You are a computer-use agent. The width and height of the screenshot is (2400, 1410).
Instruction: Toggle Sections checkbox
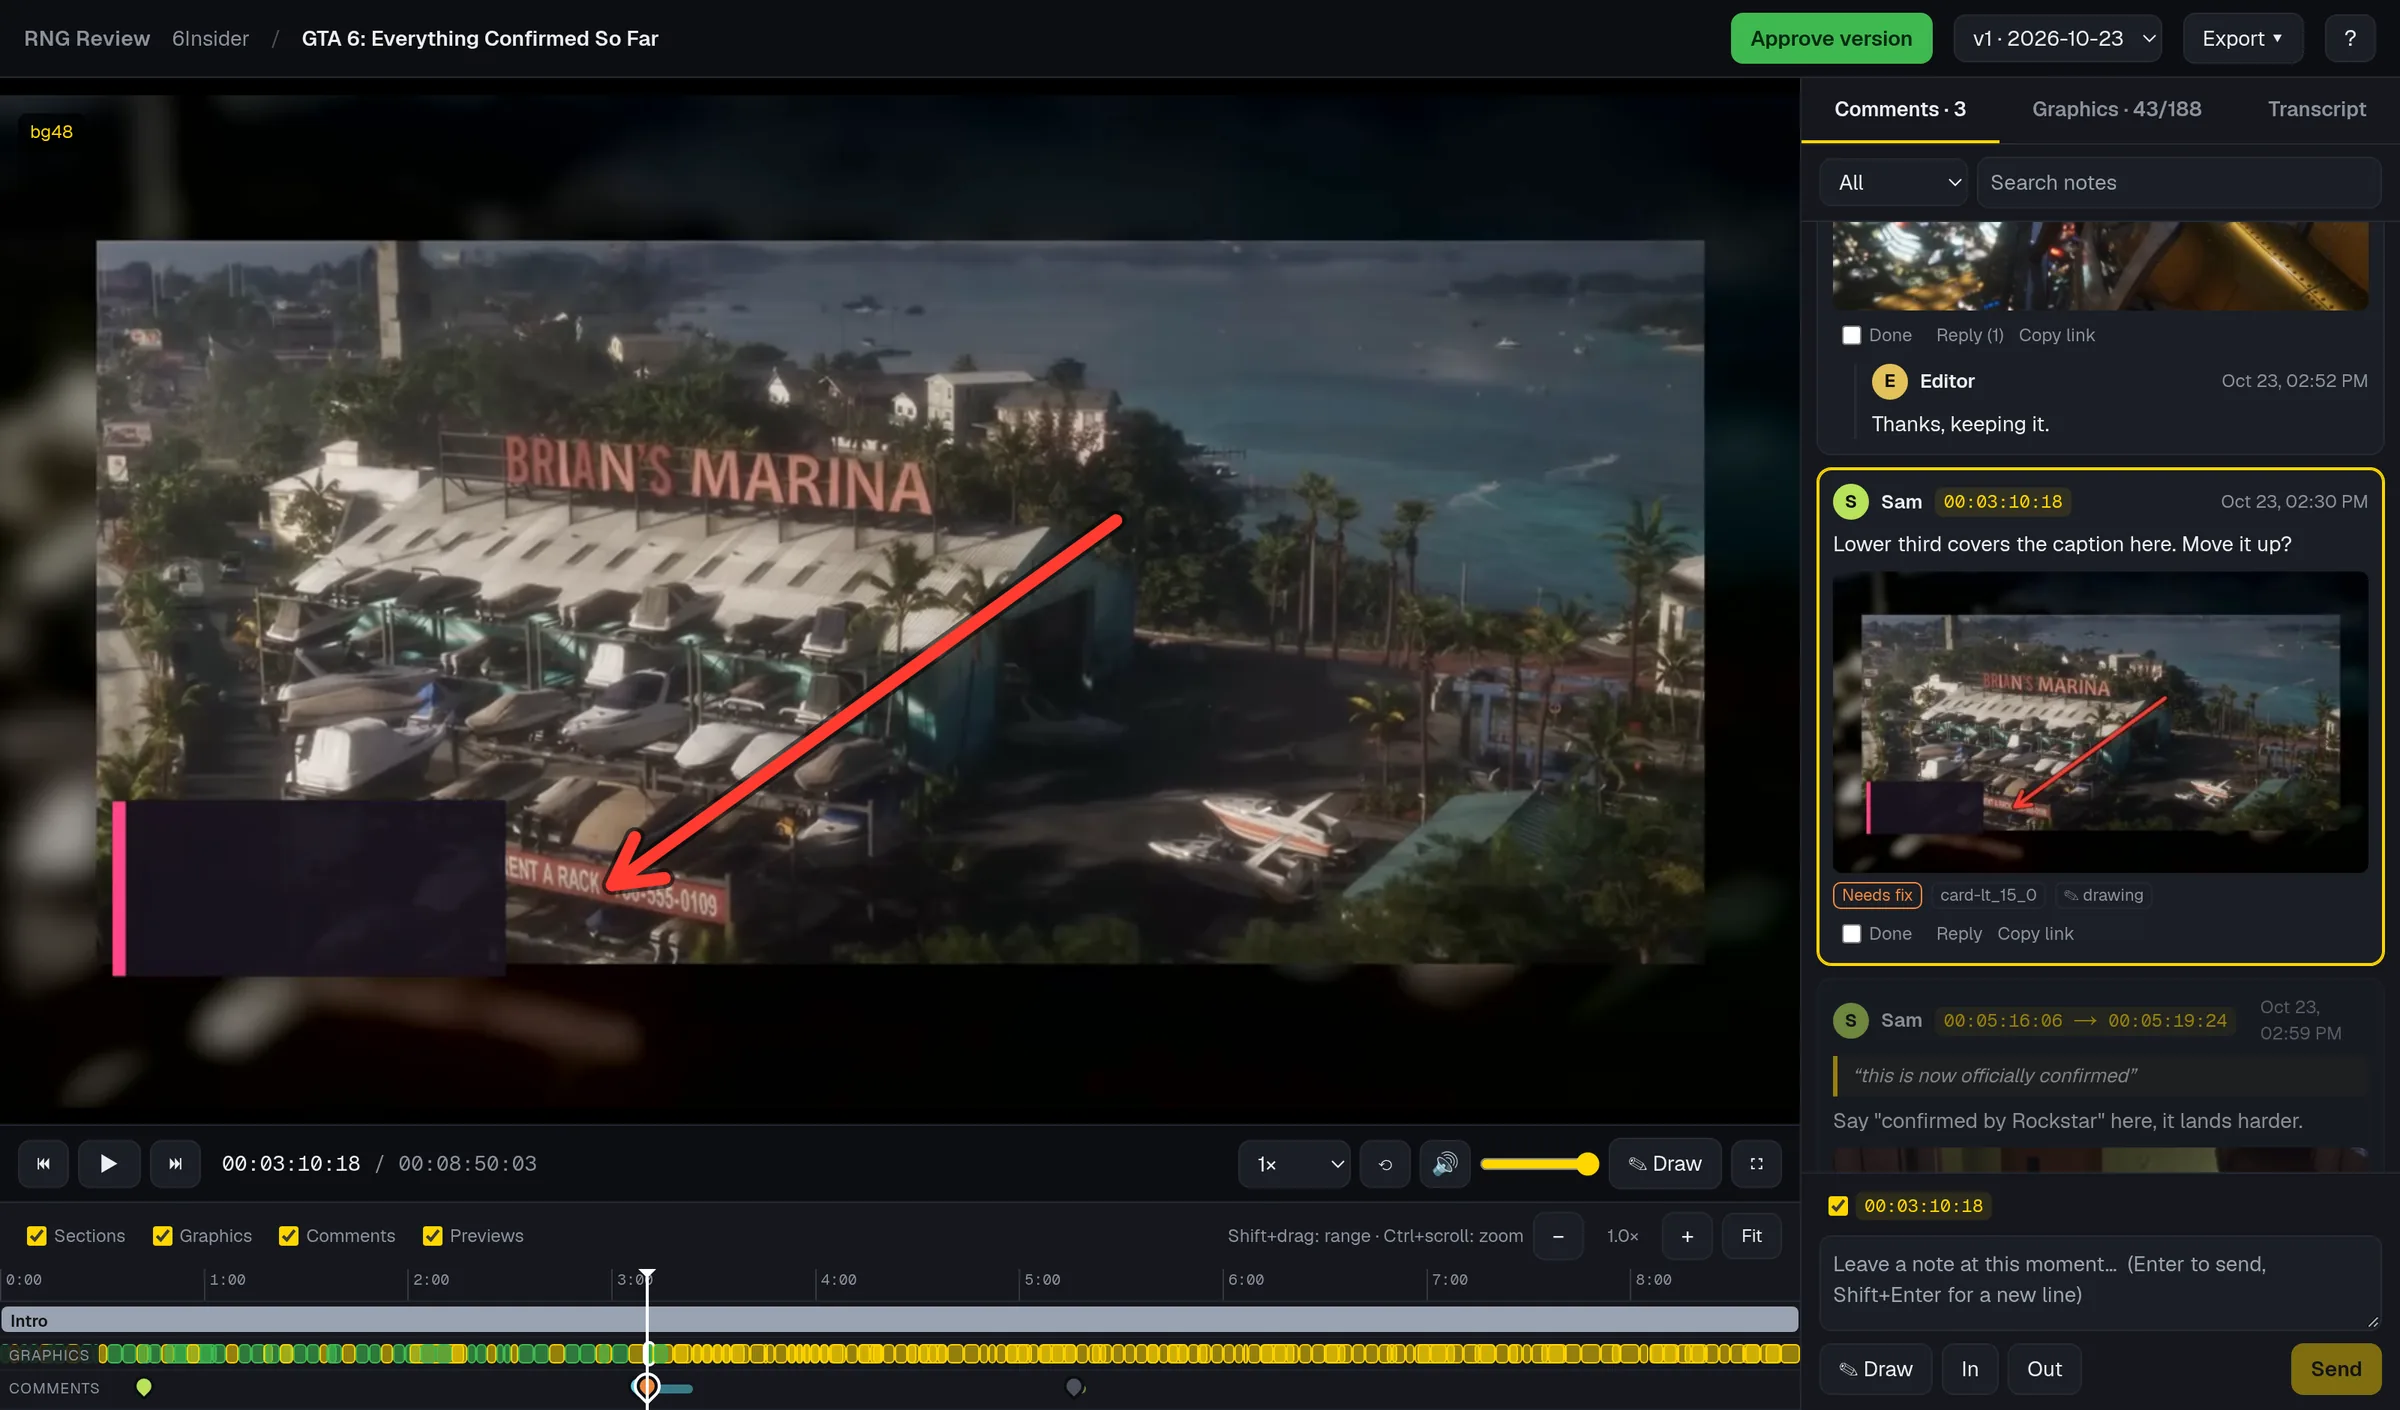(37, 1236)
